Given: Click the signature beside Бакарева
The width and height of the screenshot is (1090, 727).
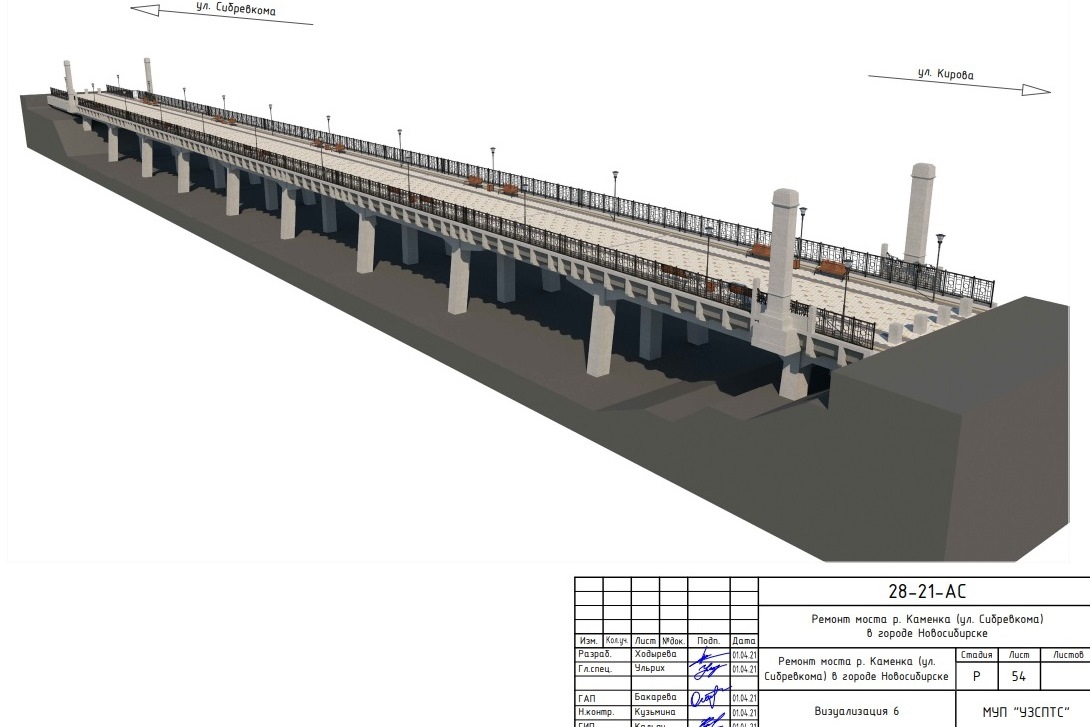Looking at the screenshot, I should coord(709,697).
